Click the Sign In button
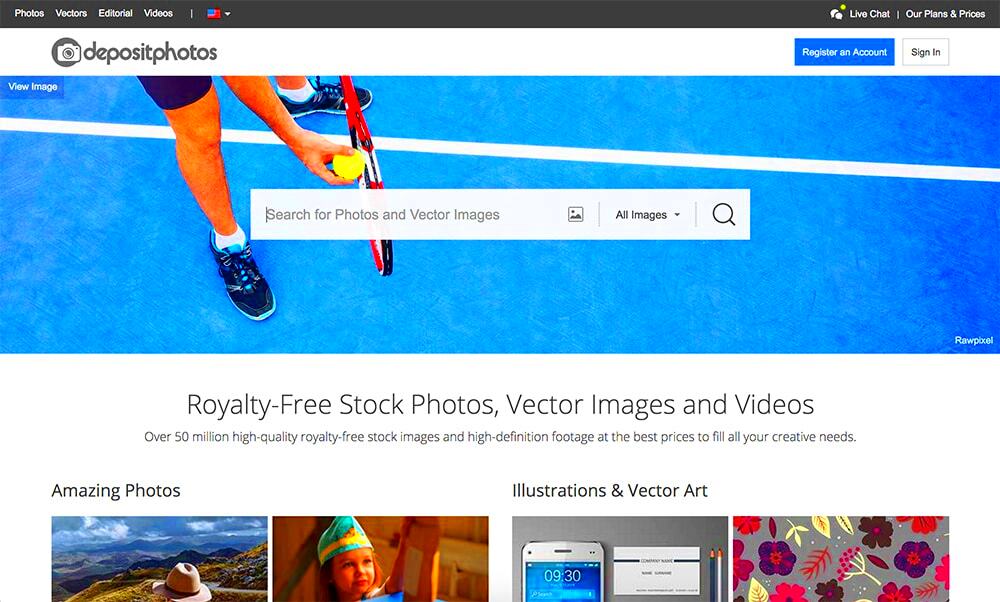1000x602 pixels. (924, 51)
